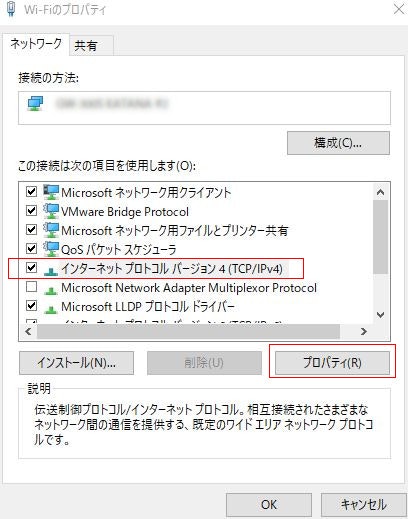
Task: Select the VMware Bridge Protocol row text
Action: (125, 212)
